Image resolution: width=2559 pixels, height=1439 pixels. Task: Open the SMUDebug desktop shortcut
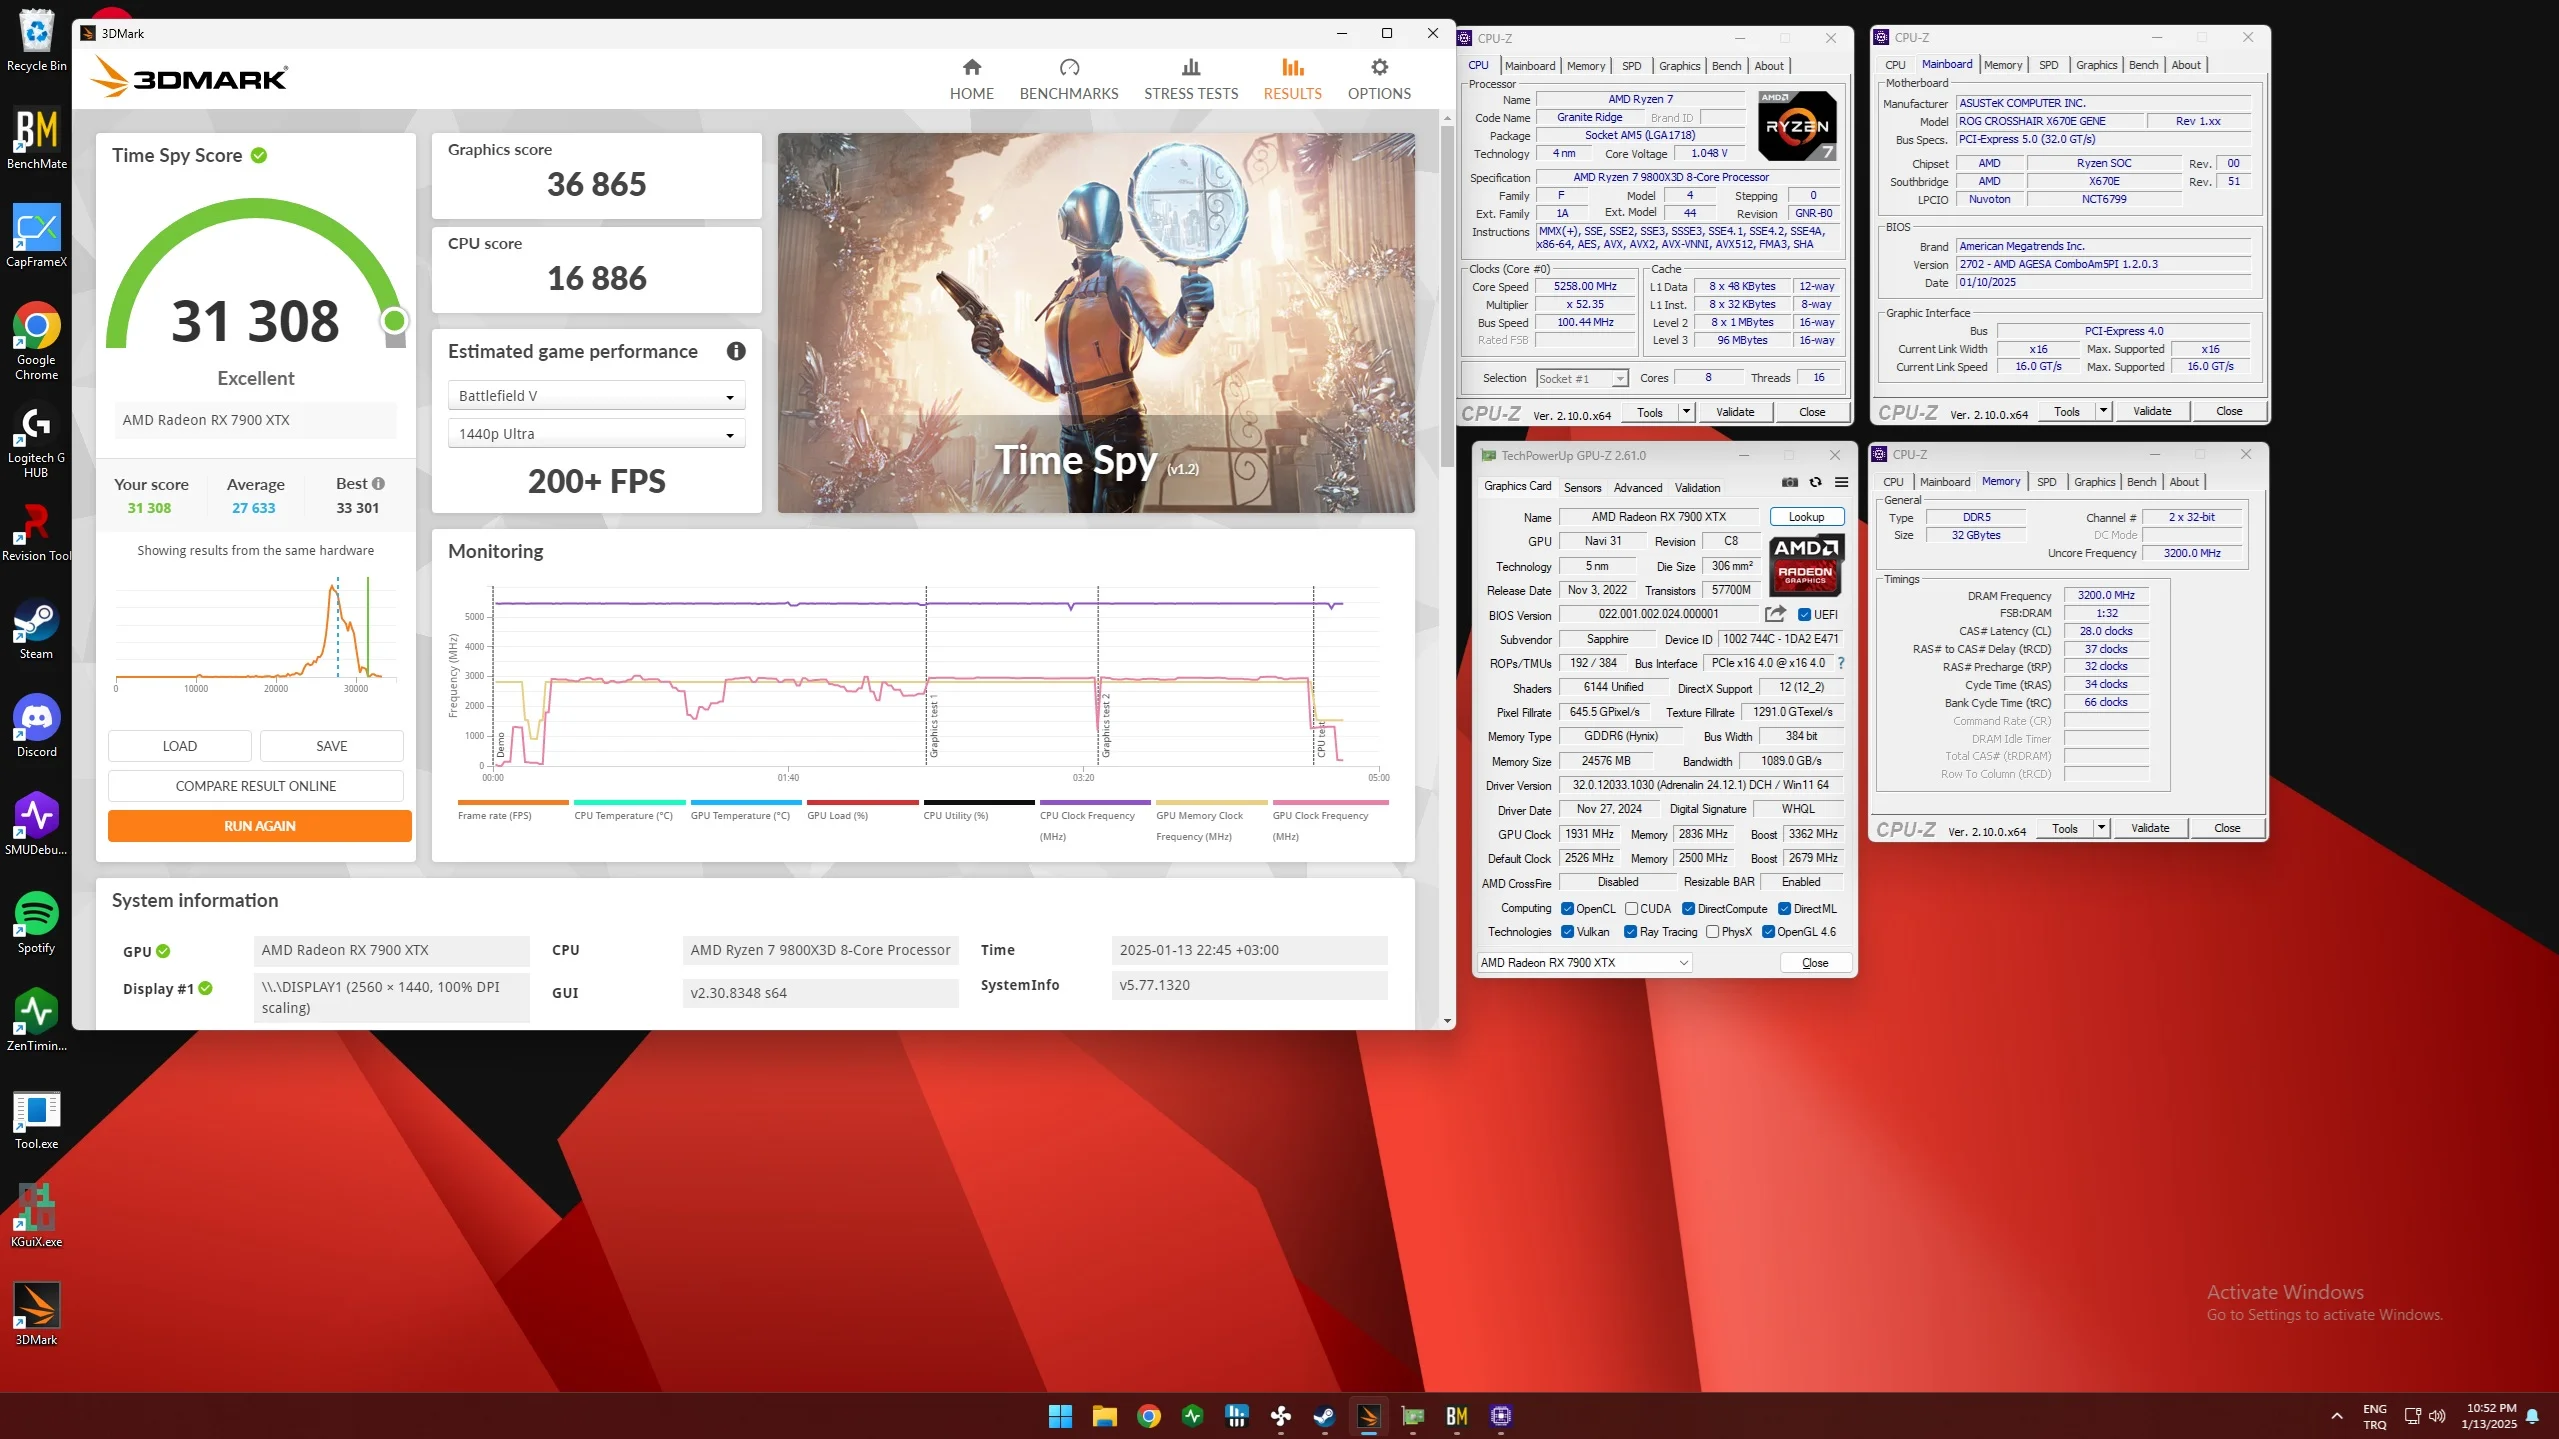point(37,825)
